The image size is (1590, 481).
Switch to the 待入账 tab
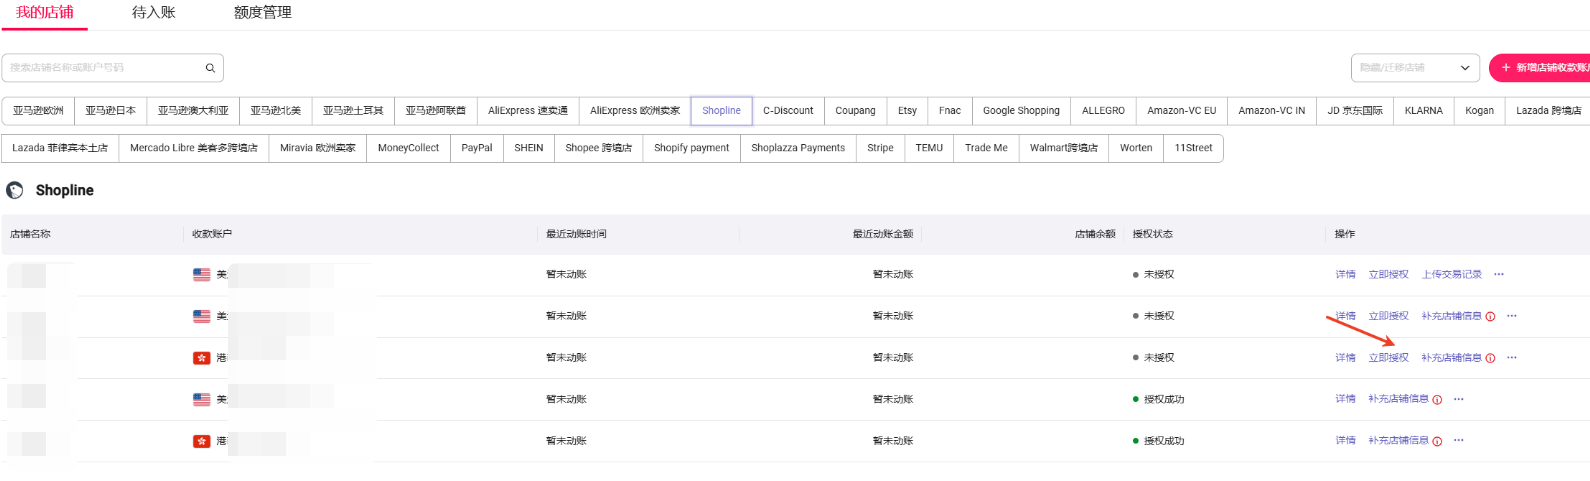coord(154,13)
